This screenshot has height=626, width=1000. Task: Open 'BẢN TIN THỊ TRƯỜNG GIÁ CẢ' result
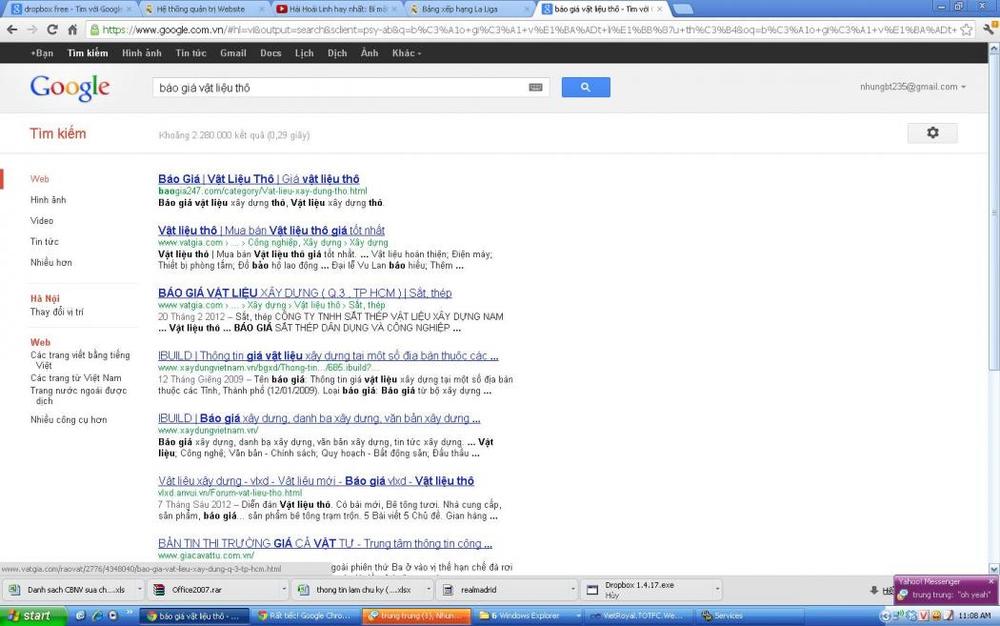coord(325,543)
